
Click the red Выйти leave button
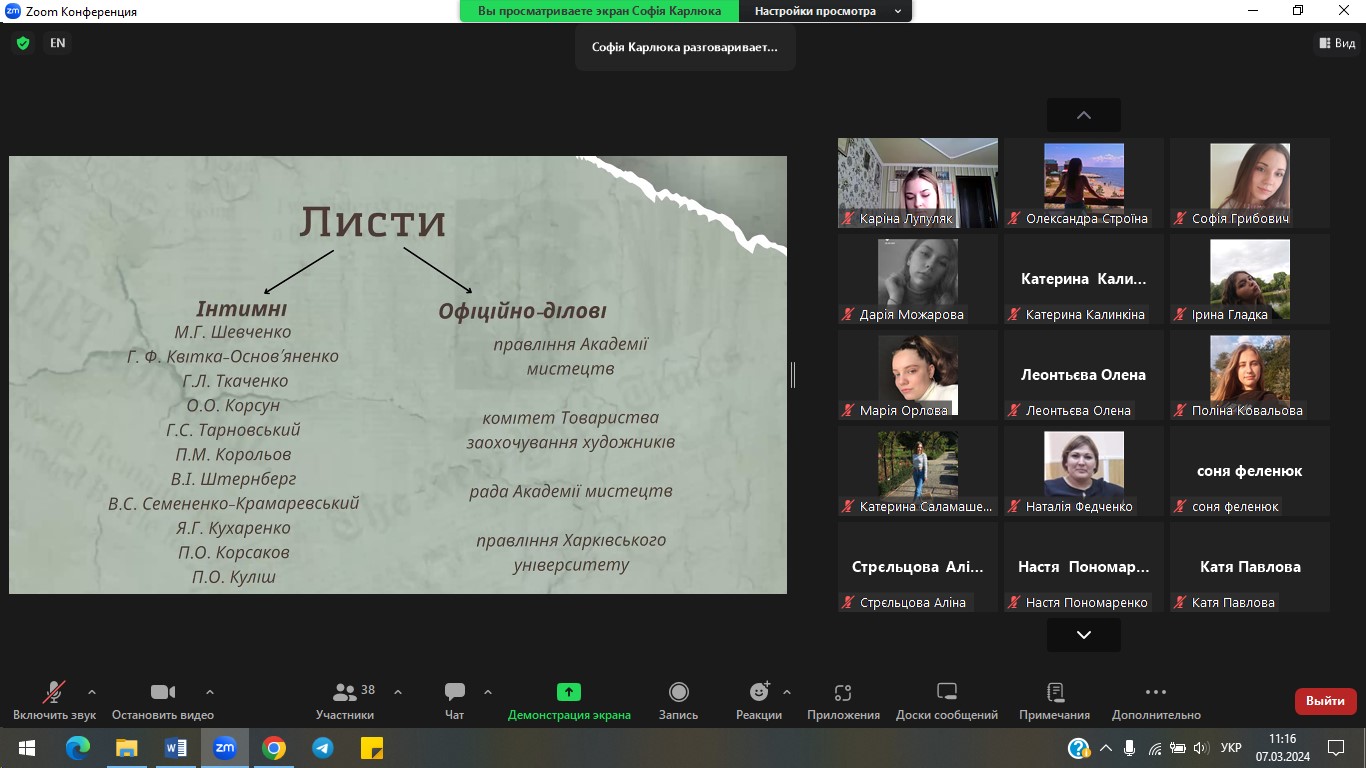tap(1325, 701)
